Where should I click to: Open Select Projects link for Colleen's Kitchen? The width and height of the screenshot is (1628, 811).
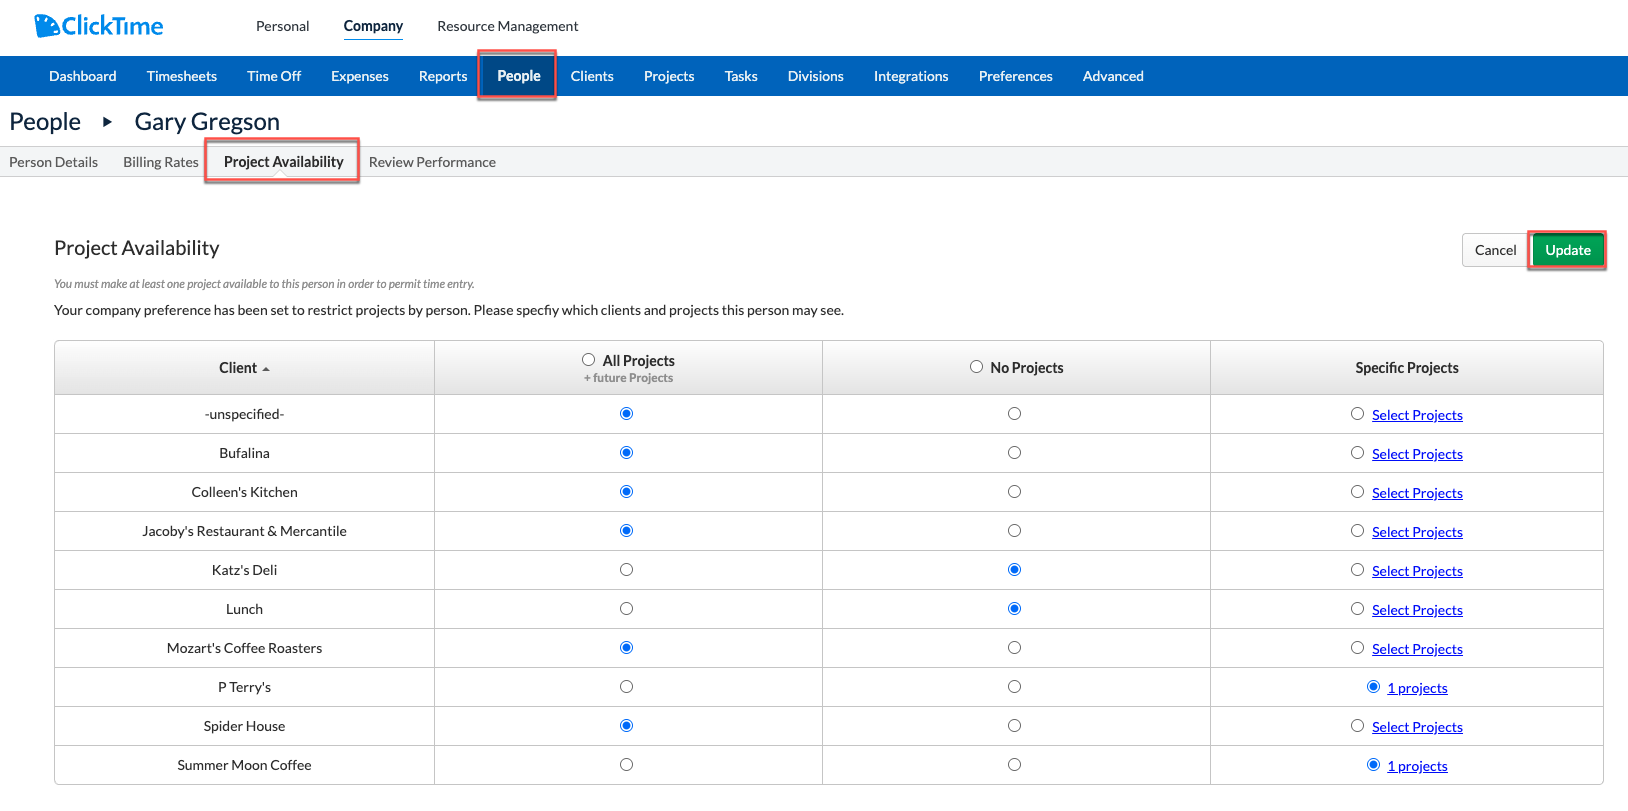1417,493
